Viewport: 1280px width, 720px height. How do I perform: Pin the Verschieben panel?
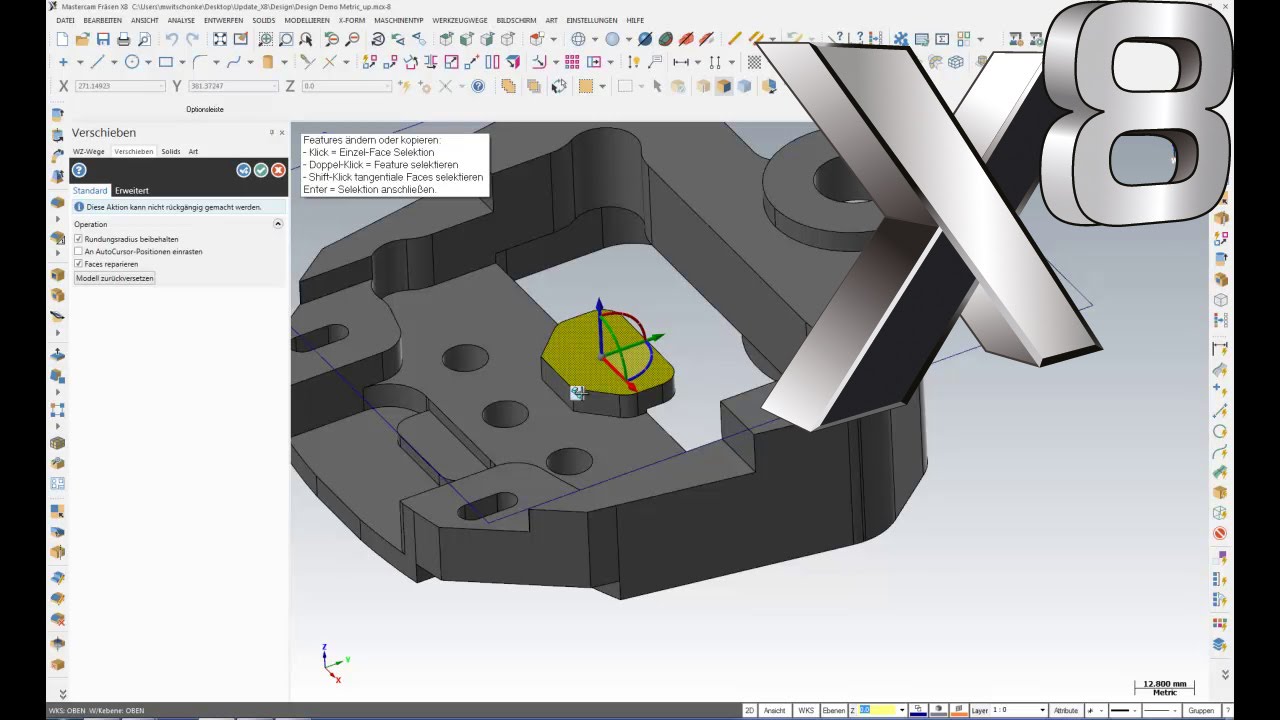[x=271, y=132]
